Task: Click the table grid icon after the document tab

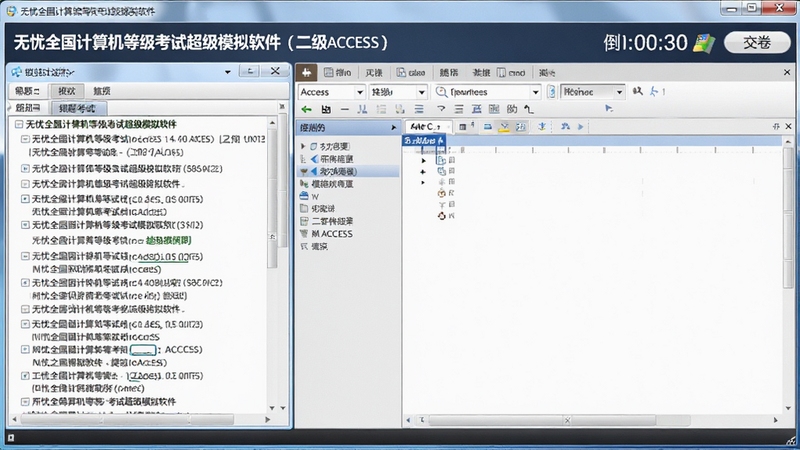Action: pyautogui.click(x=463, y=127)
